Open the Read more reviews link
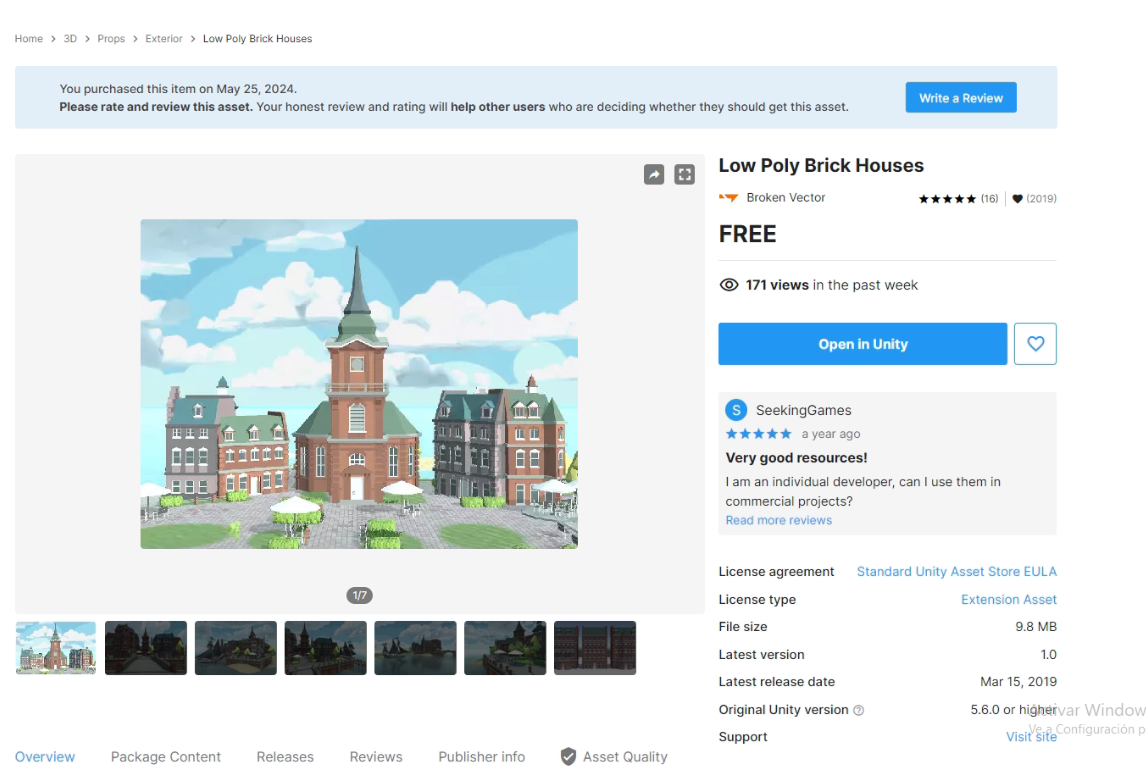 point(778,520)
